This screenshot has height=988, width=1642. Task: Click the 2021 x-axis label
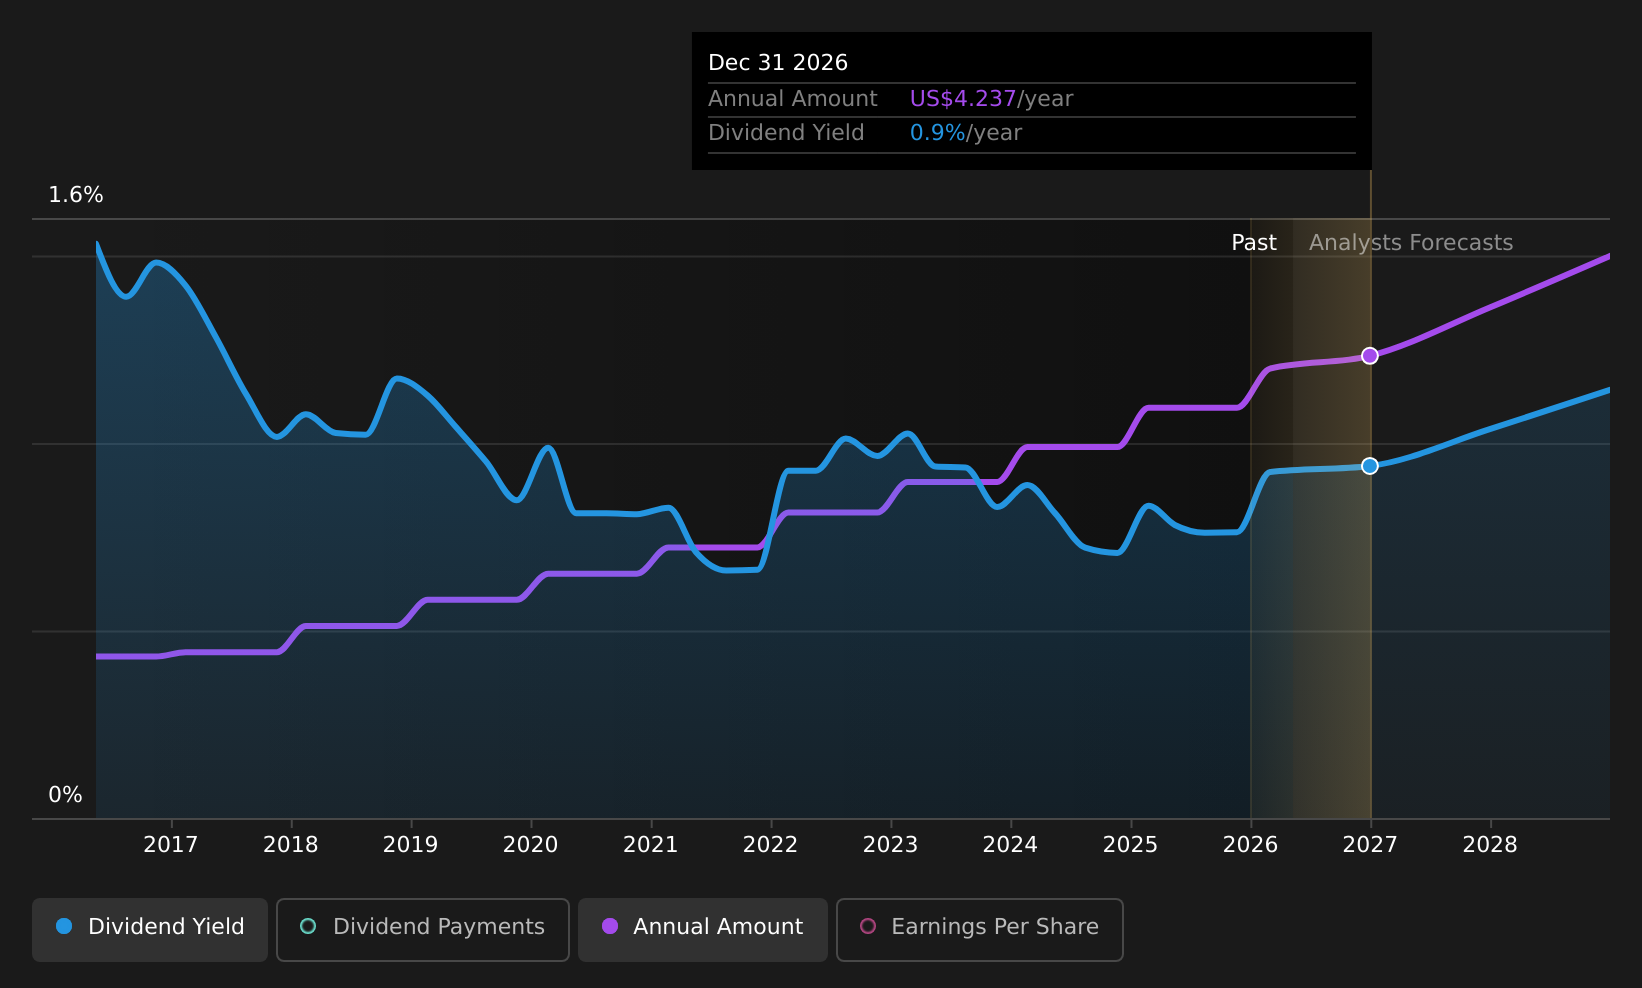[x=651, y=845]
